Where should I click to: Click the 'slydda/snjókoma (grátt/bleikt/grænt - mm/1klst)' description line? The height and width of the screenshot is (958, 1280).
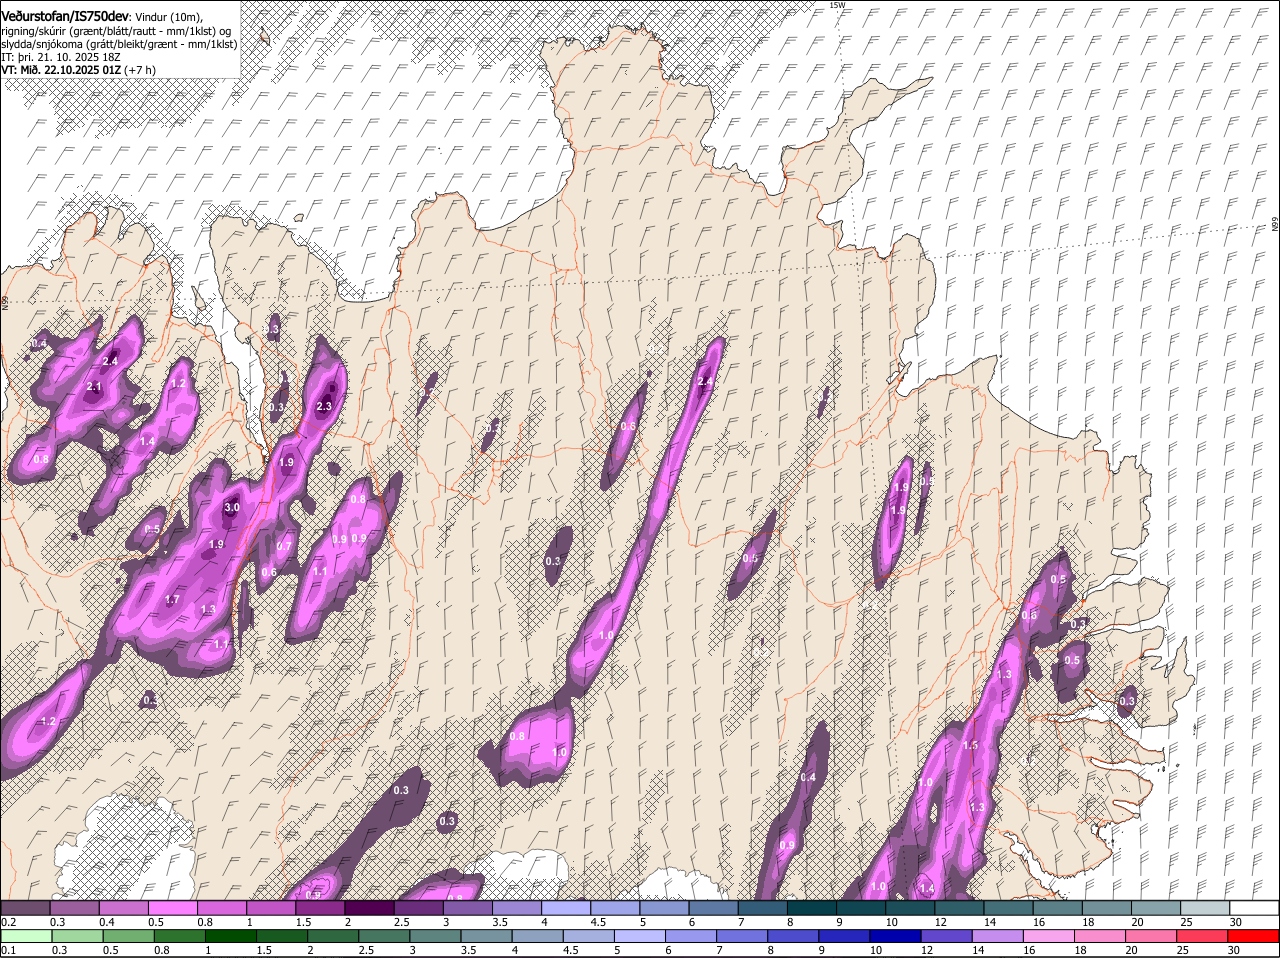coord(119,44)
